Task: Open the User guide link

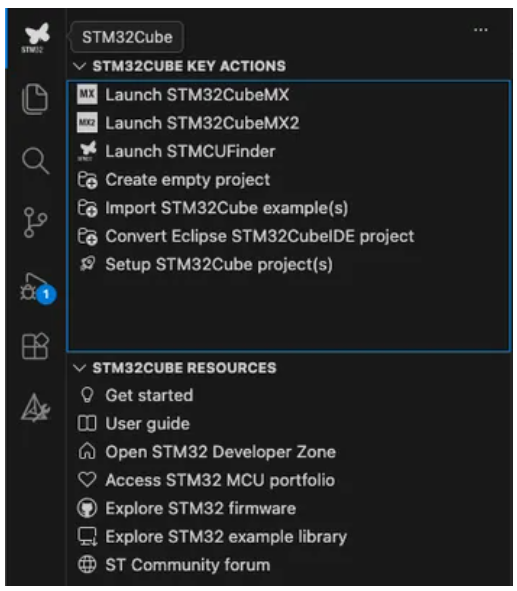Action: coord(147,424)
